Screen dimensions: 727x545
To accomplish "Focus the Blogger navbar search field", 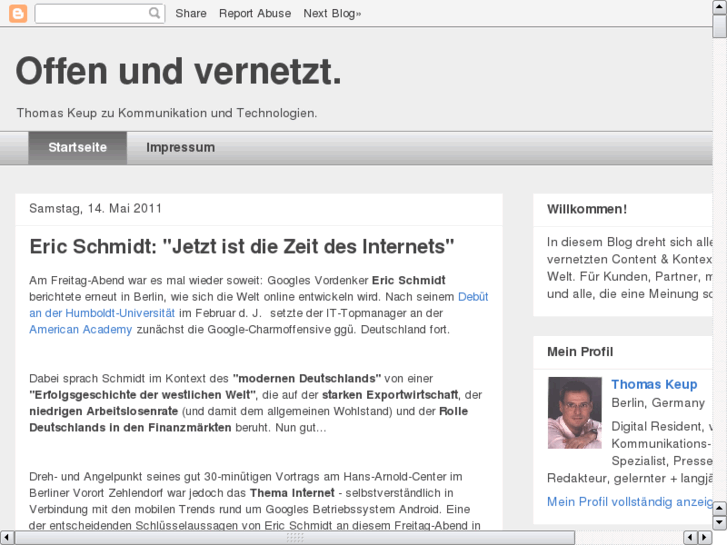I will (100, 13).
